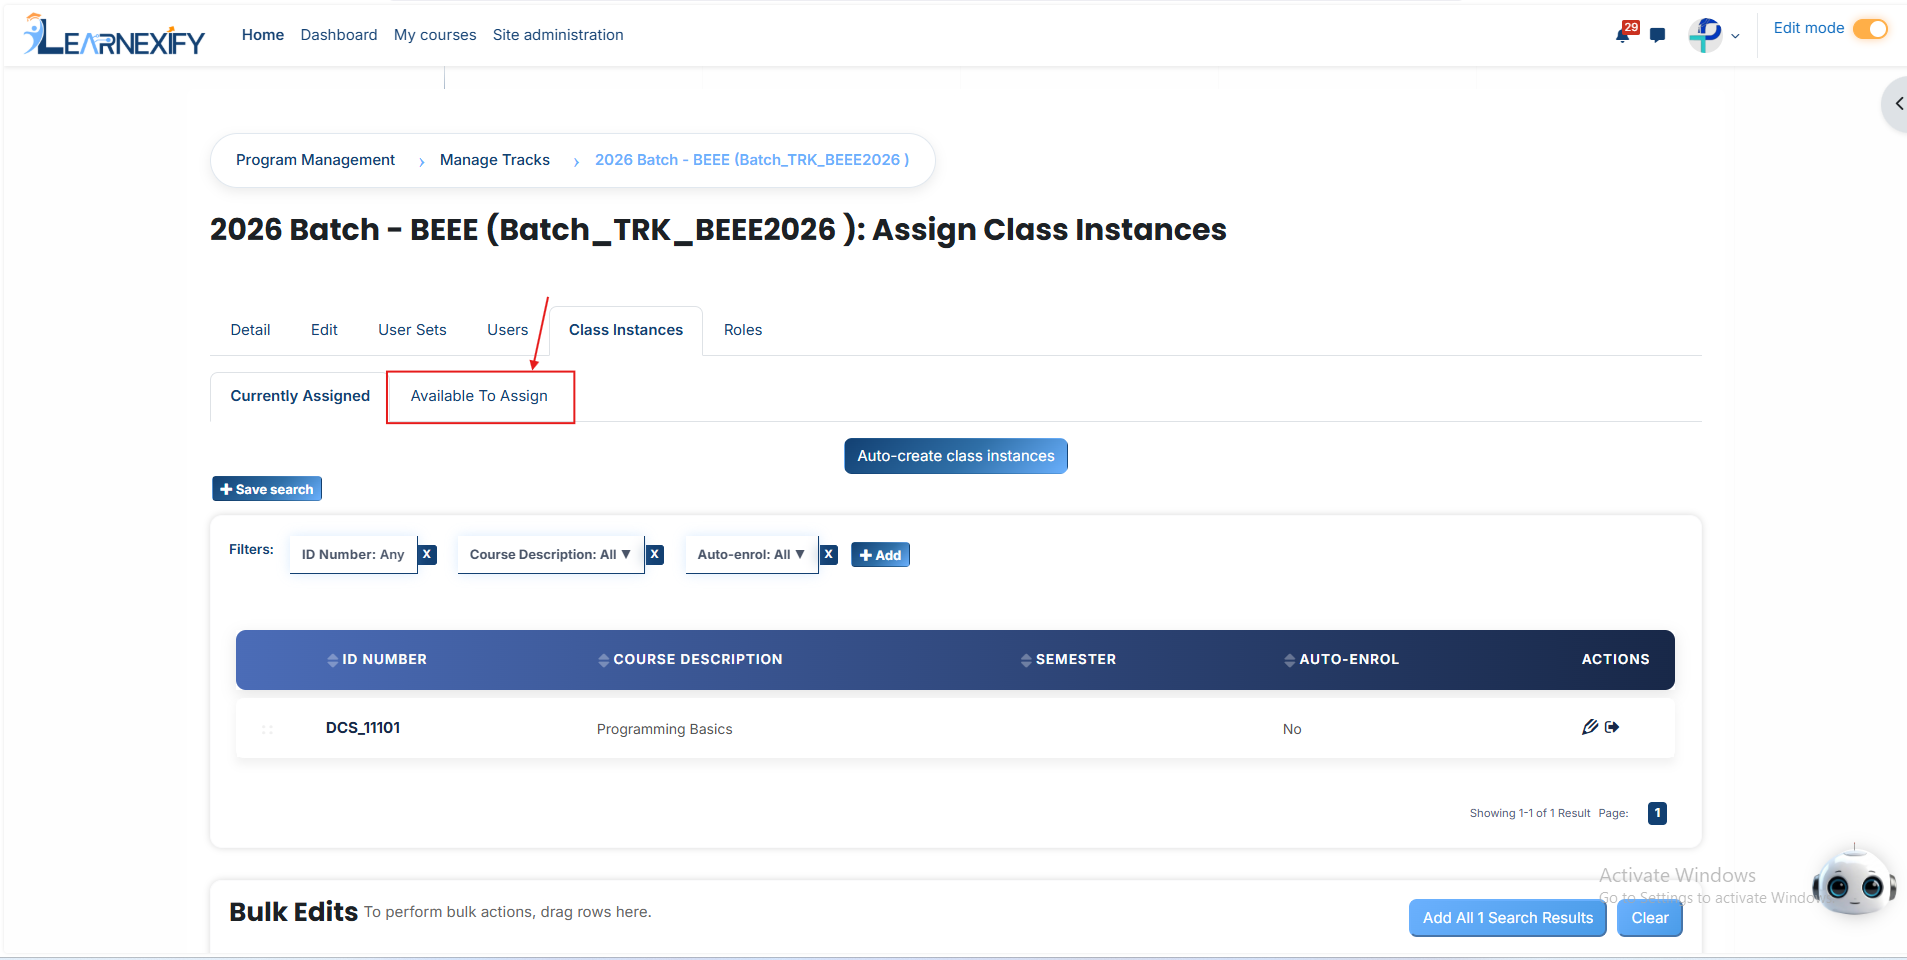Screen dimensions: 1907x960
Task: Open the User Sets tab
Action: click(412, 330)
